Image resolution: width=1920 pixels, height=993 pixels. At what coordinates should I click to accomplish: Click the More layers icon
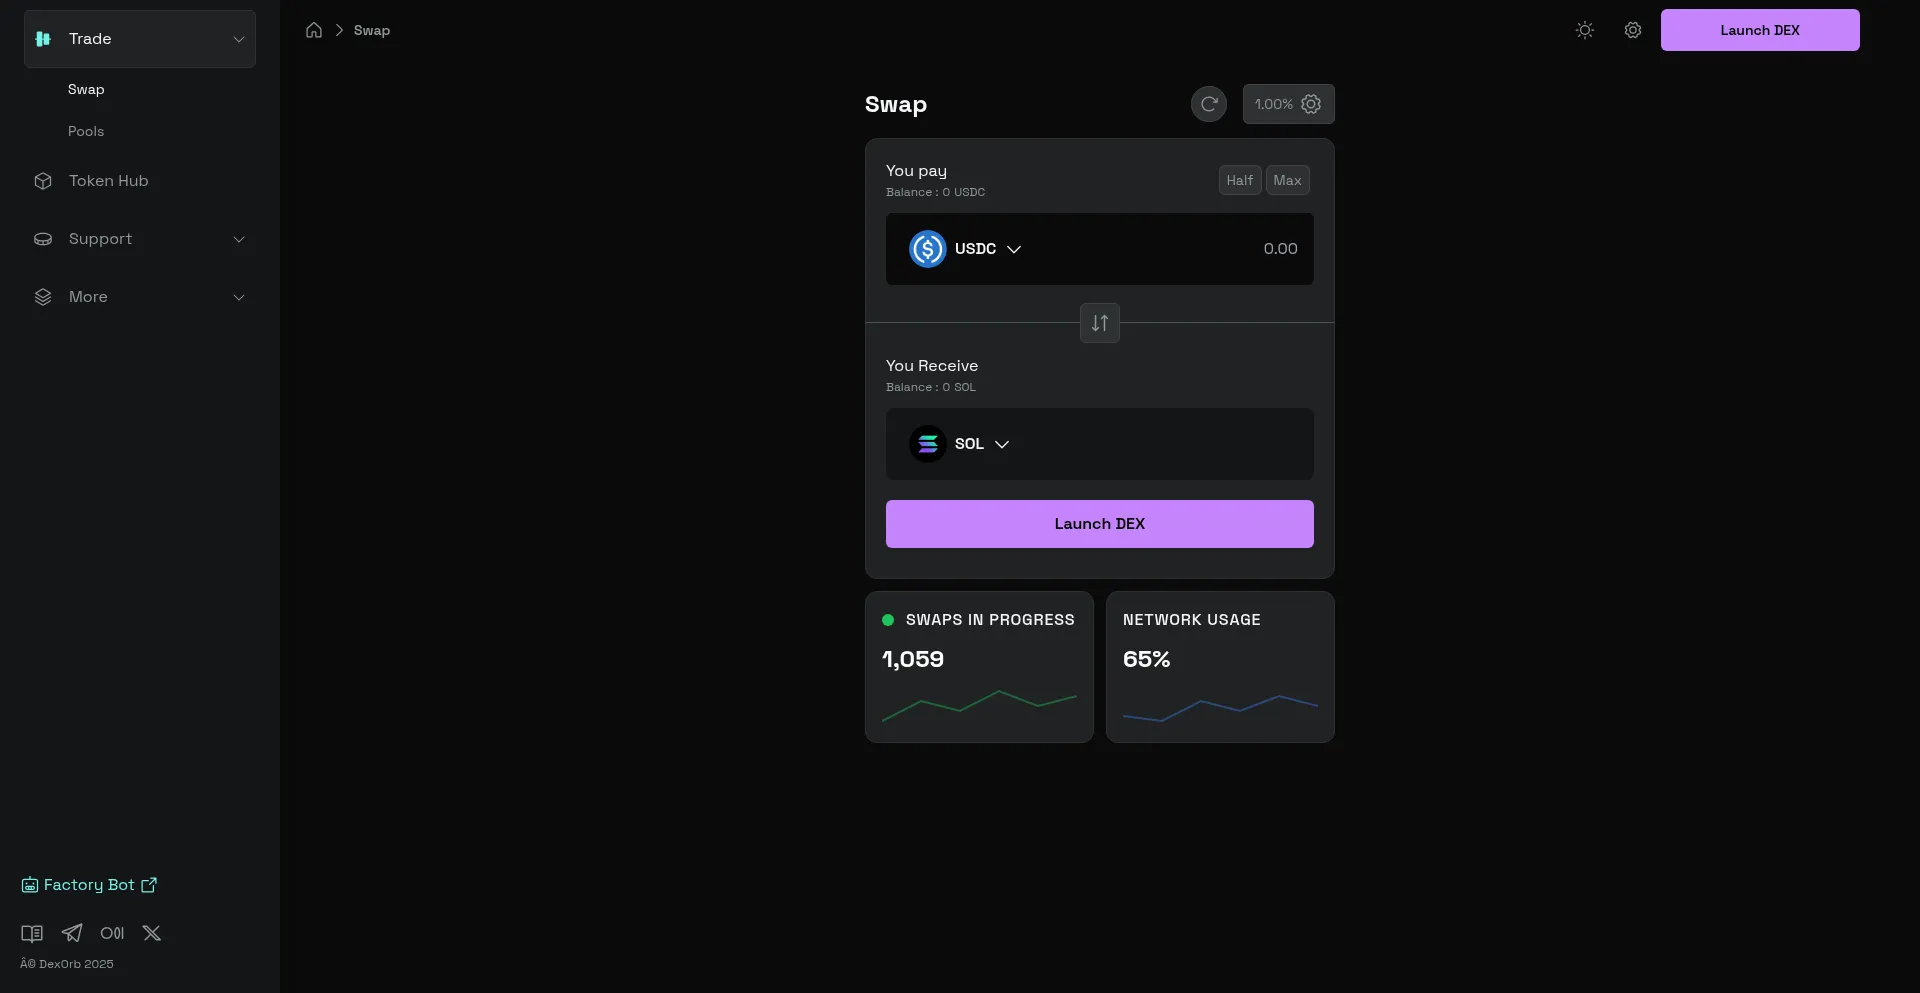coord(43,297)
